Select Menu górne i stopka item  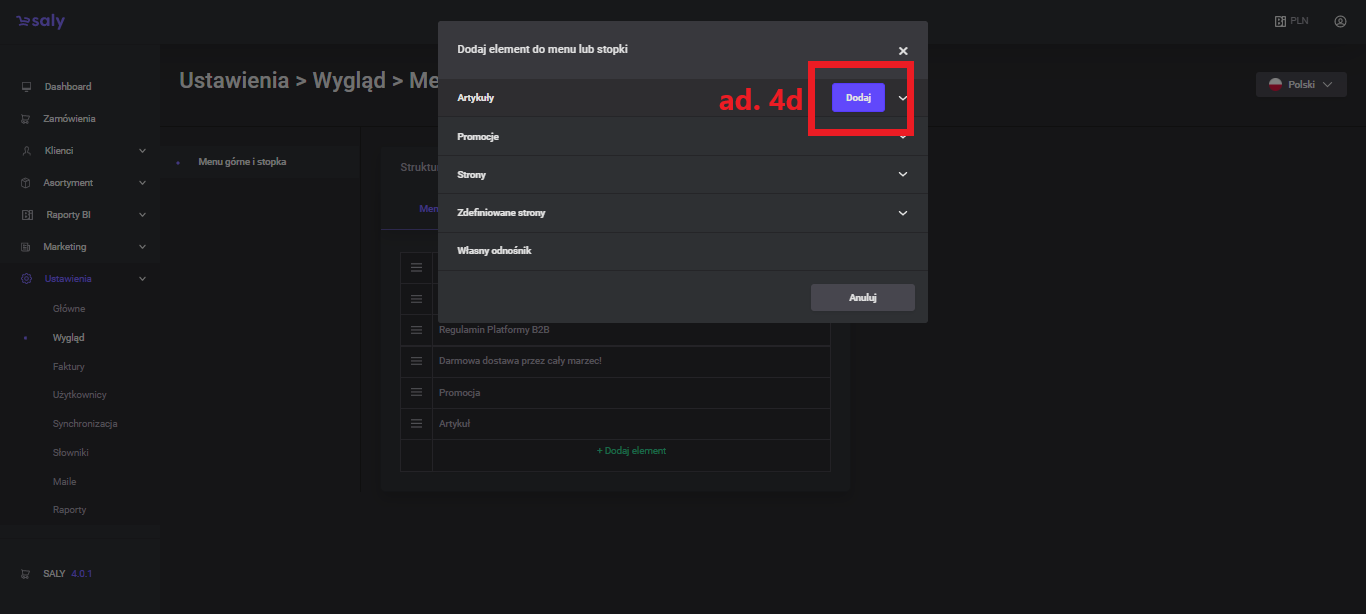click(242, 162)
